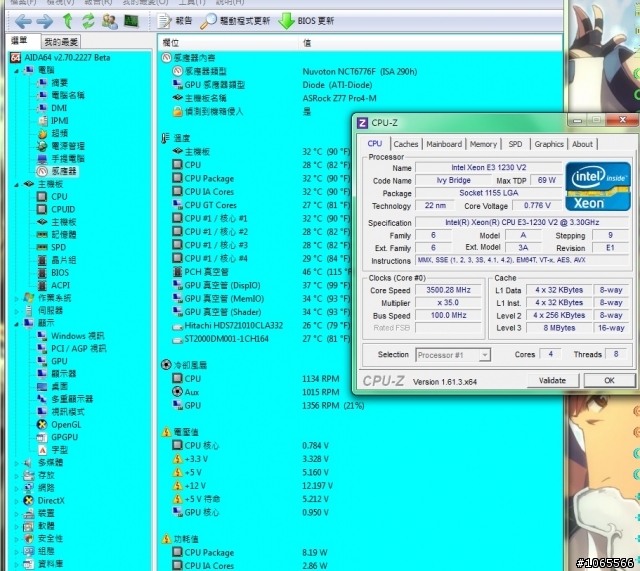Image resolution: width=640 pixels, height=571 pixels.
Task: Click the users icon in the AIDA64 toolbar
Action: pos(110,21)
